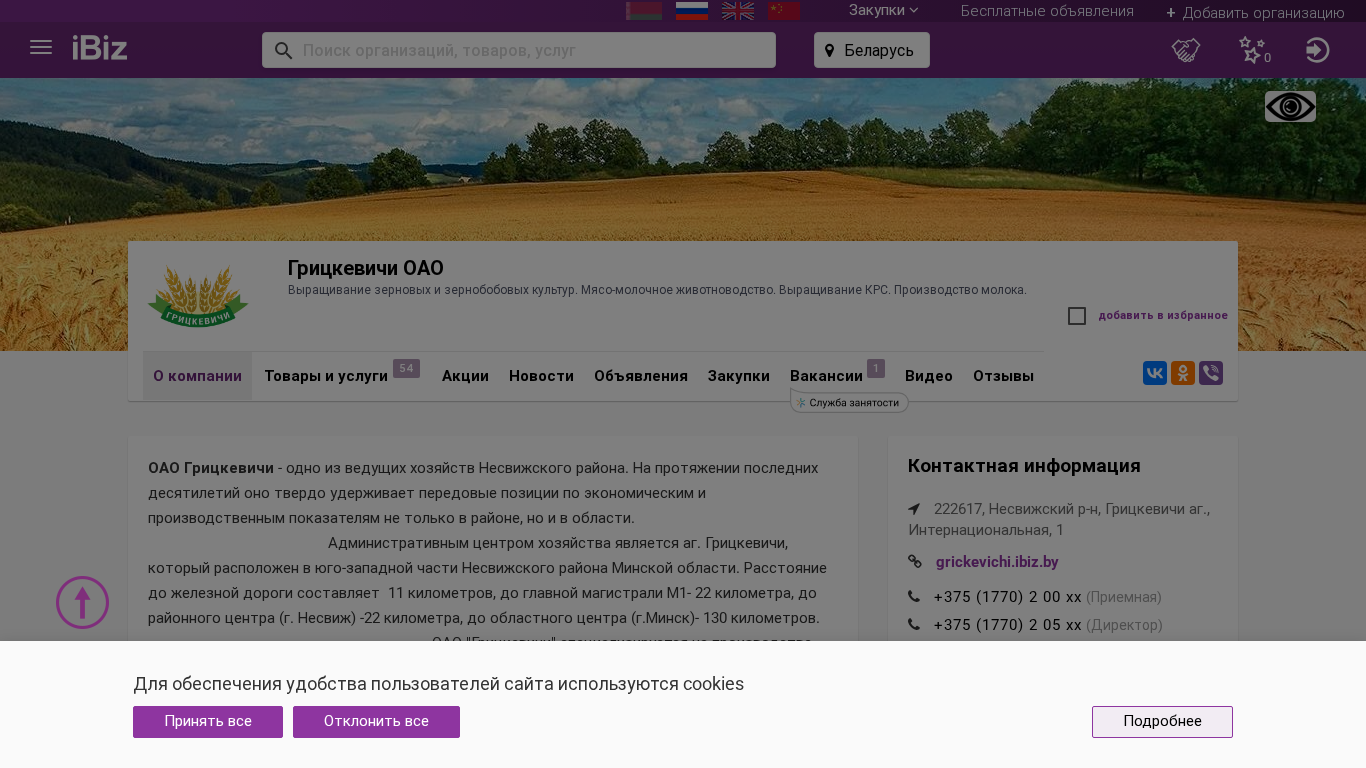Click Бесплатные объявления link
This screenshot has height=768, width=1366.
[x=1047, y=11]
